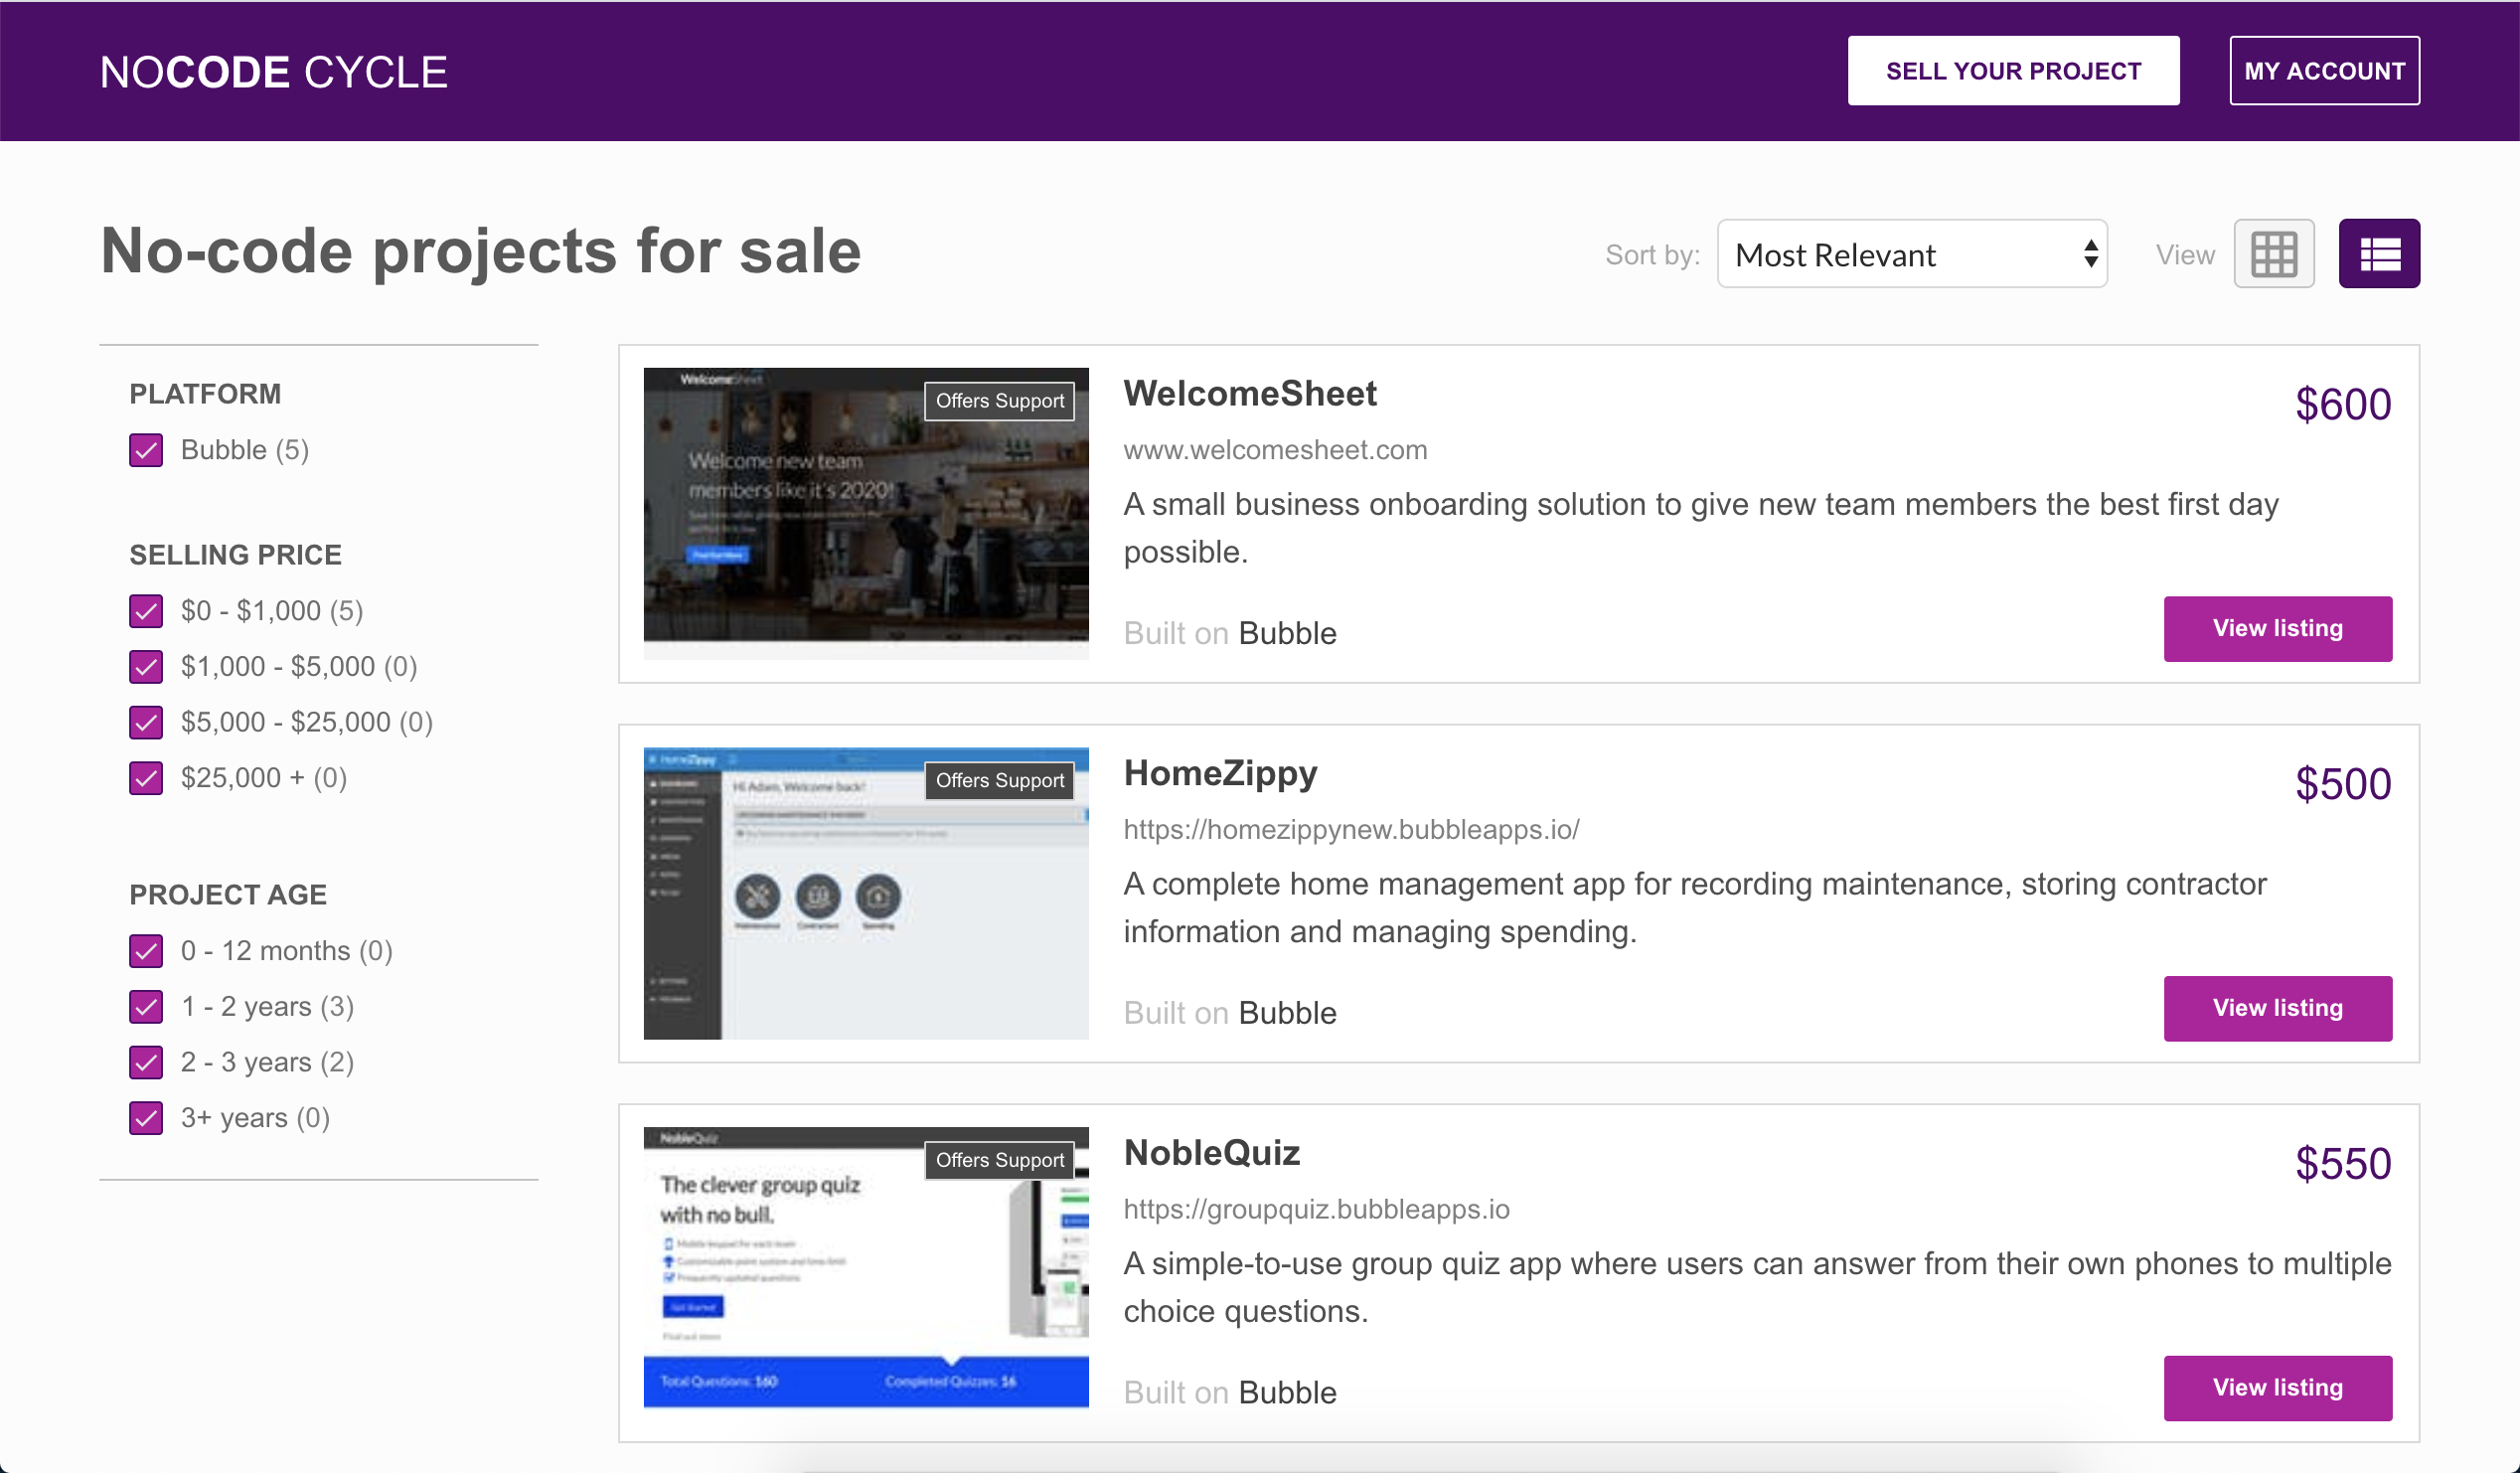This screenshot has width=2520, height=1473.
Task: Uncheck the 0 - 12 months filter
Action: [145, 951]
